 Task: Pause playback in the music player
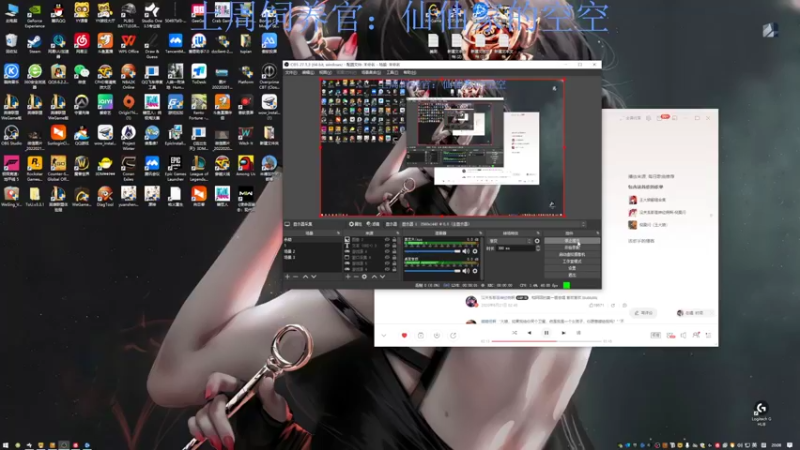(546, 333)
